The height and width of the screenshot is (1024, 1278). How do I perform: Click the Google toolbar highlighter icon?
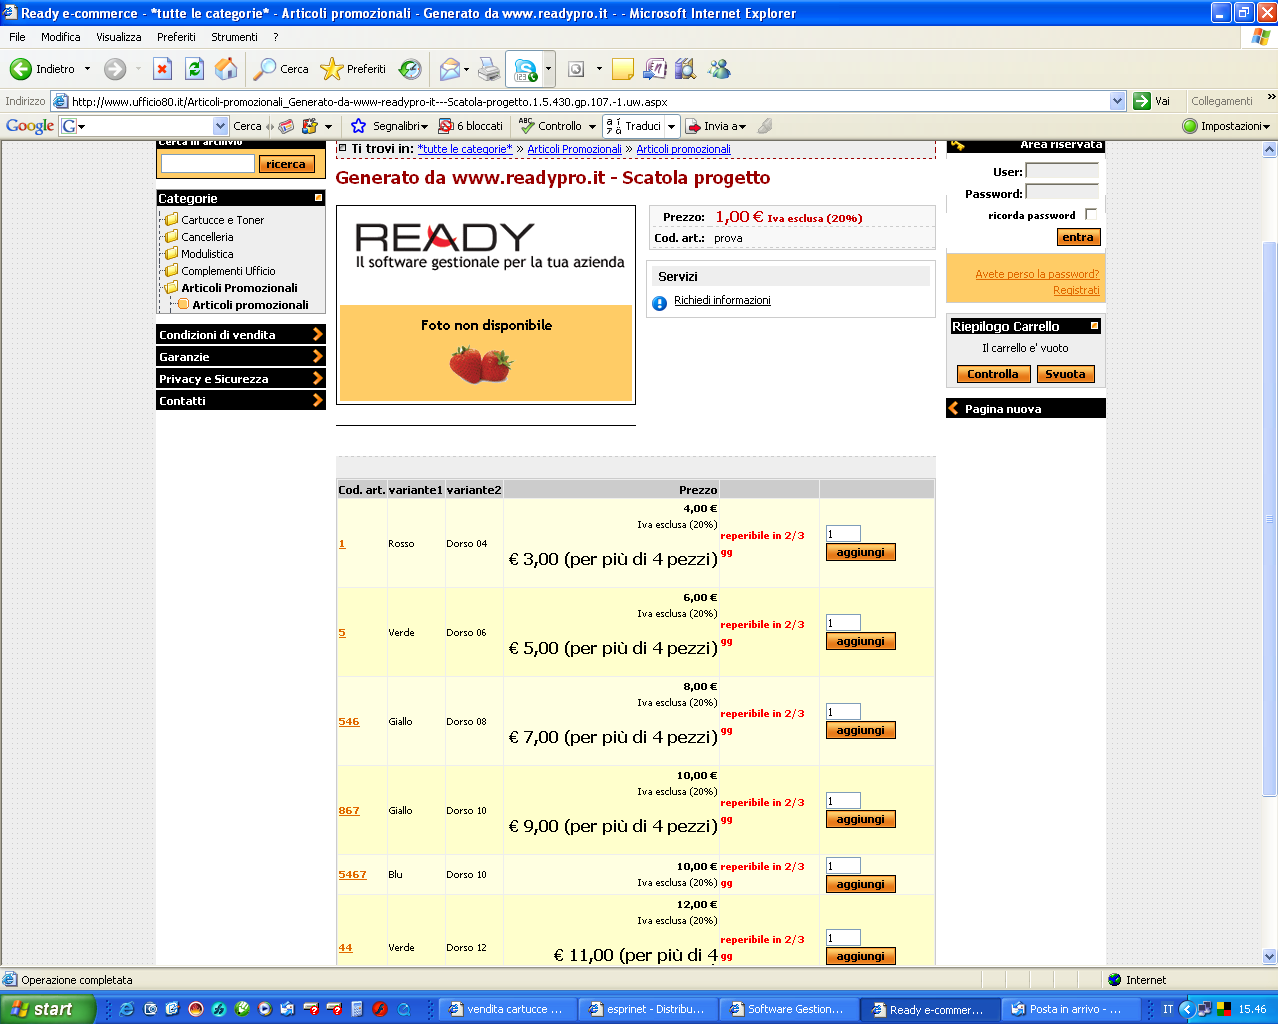coord(765,126)
